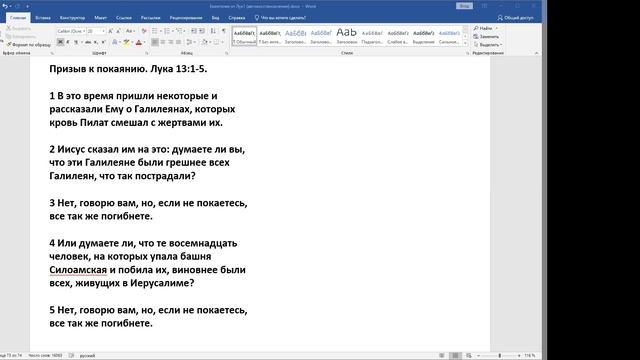This screenshot has height=360, width=640.
Task: Apply Обычный style from gallery
Action: [x=244, y=36]
